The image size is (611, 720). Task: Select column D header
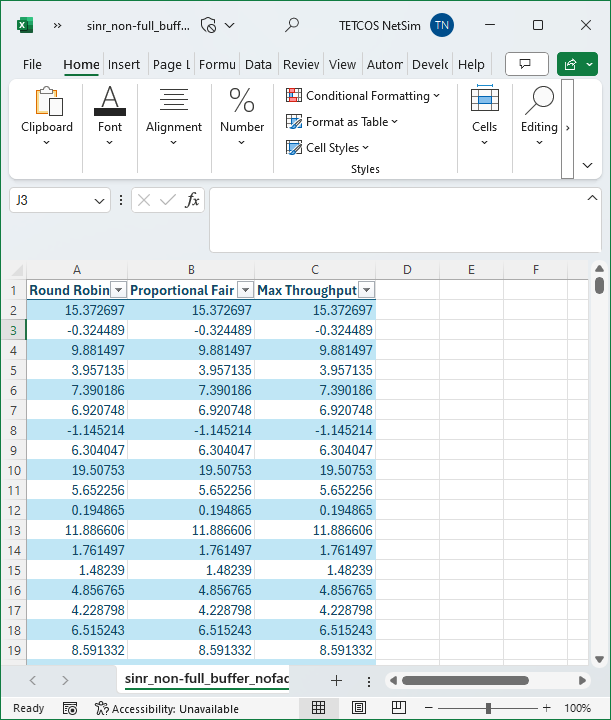[x=407, y=270]
